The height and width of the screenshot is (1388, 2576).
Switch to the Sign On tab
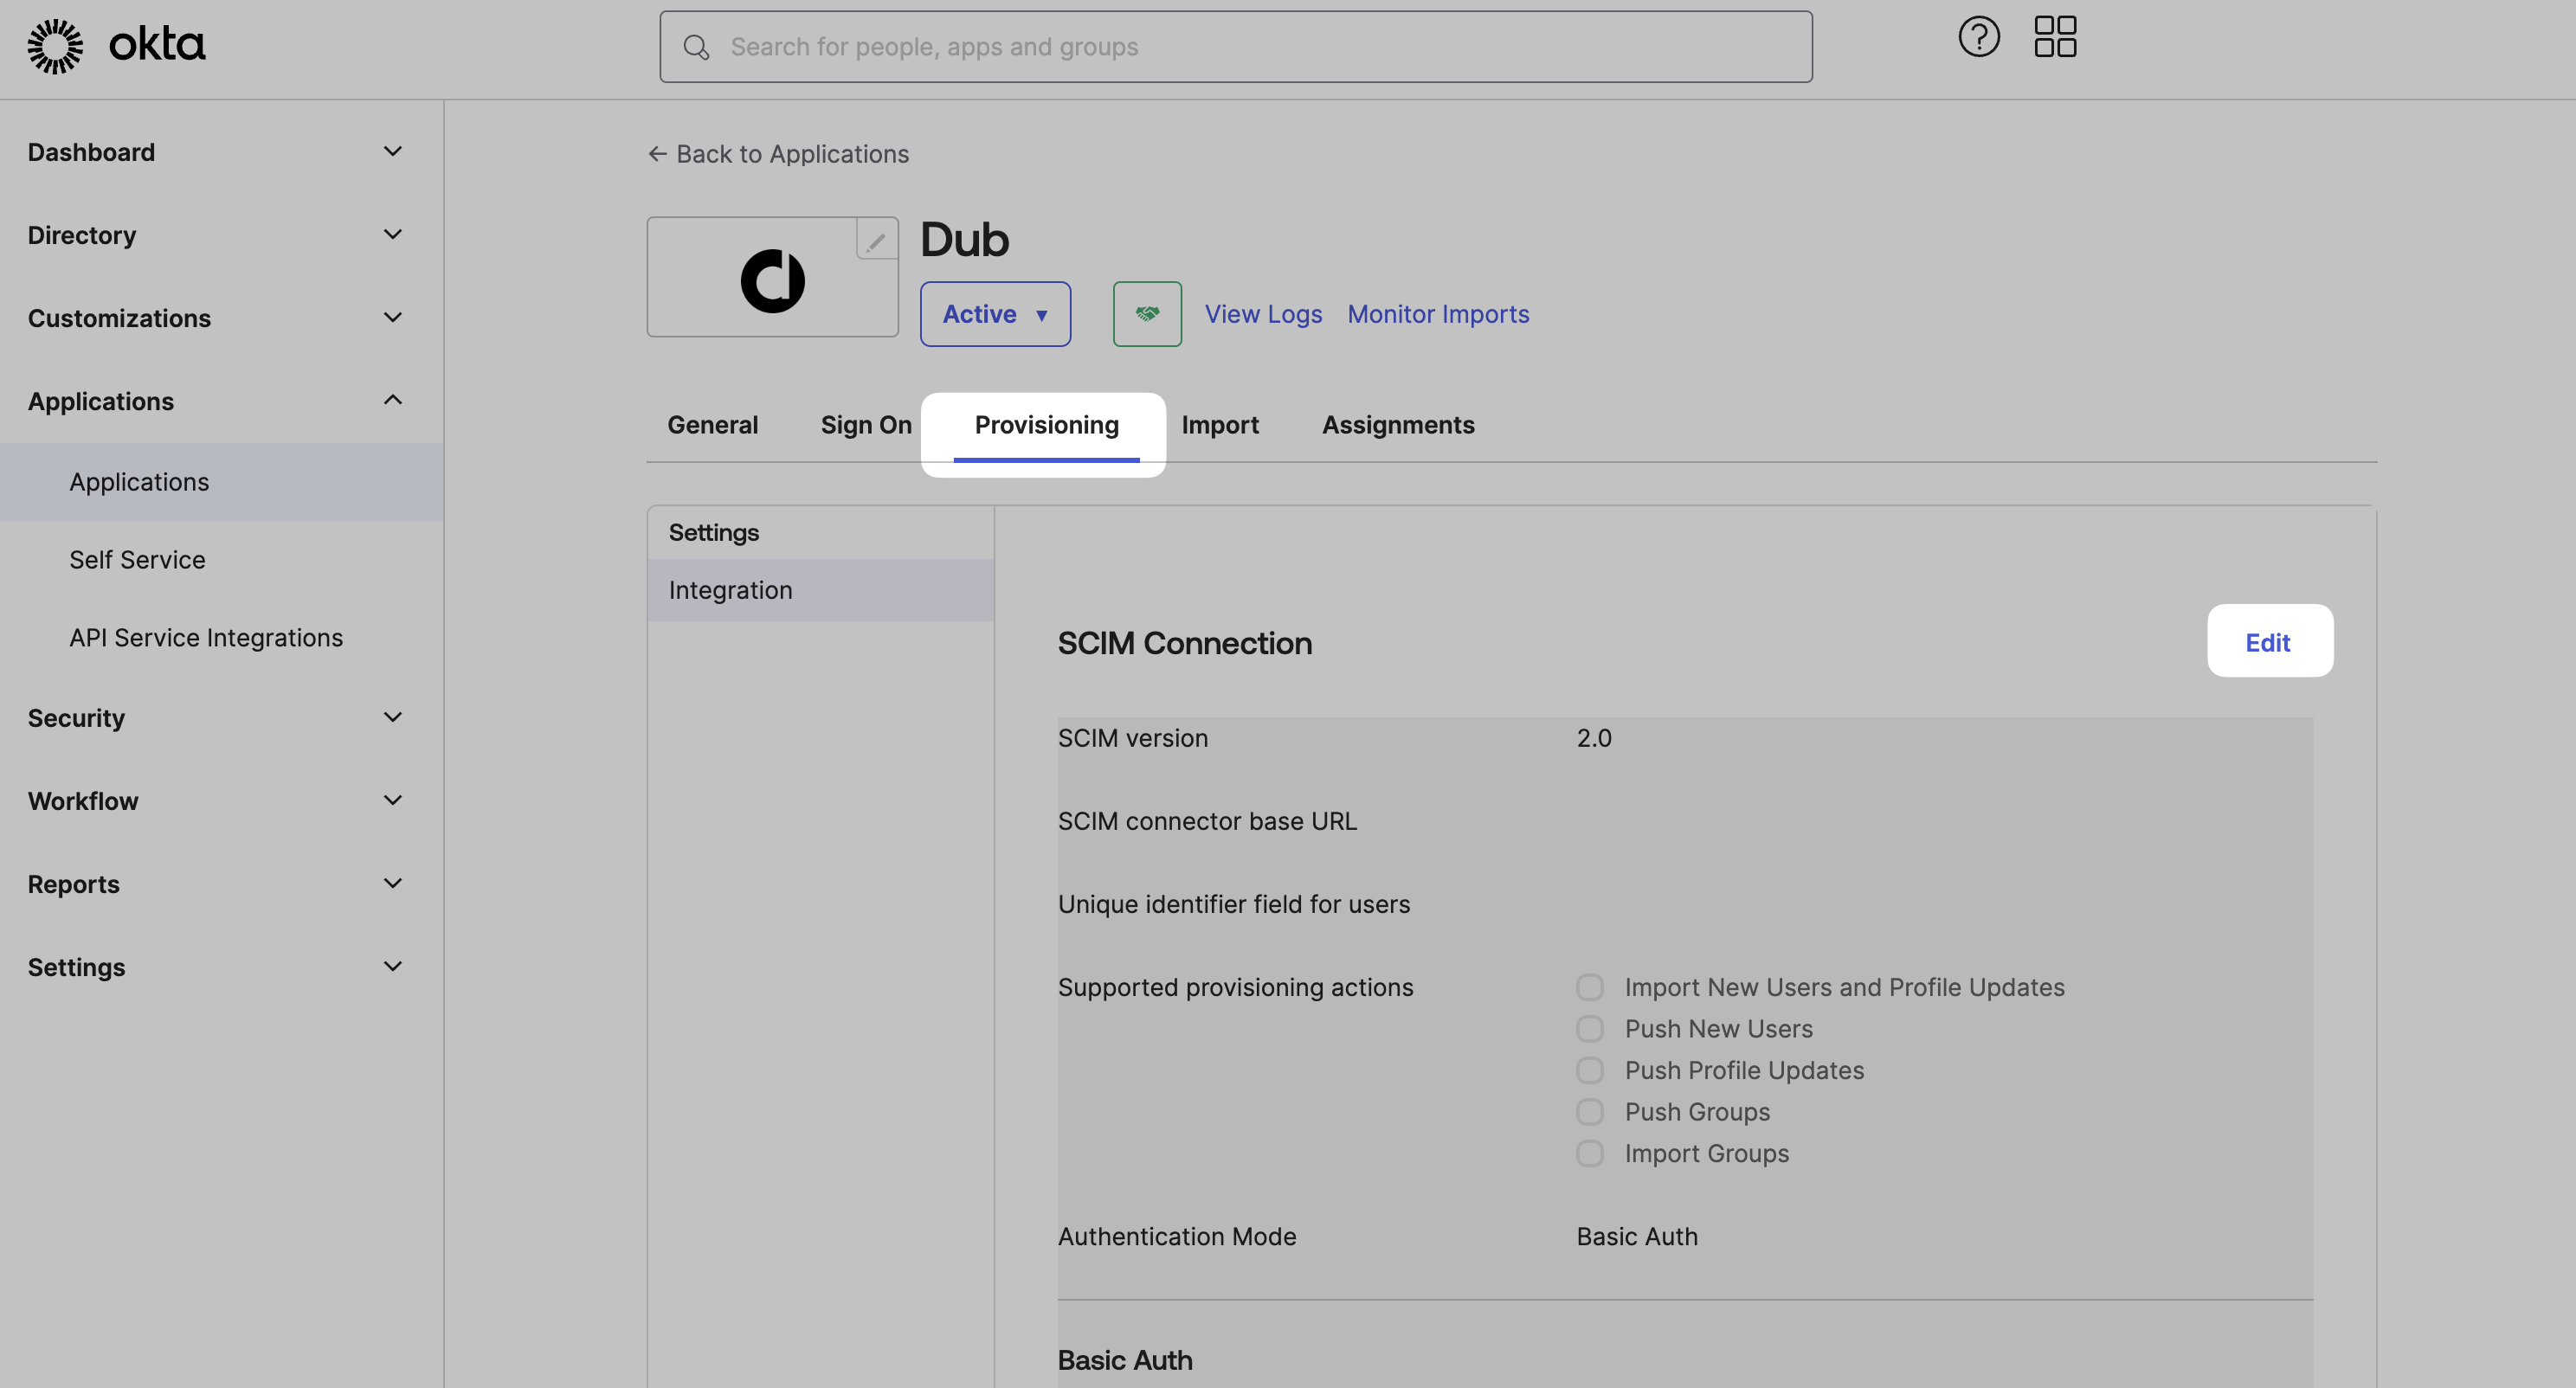pyautogui.click(x=866, y=425)
